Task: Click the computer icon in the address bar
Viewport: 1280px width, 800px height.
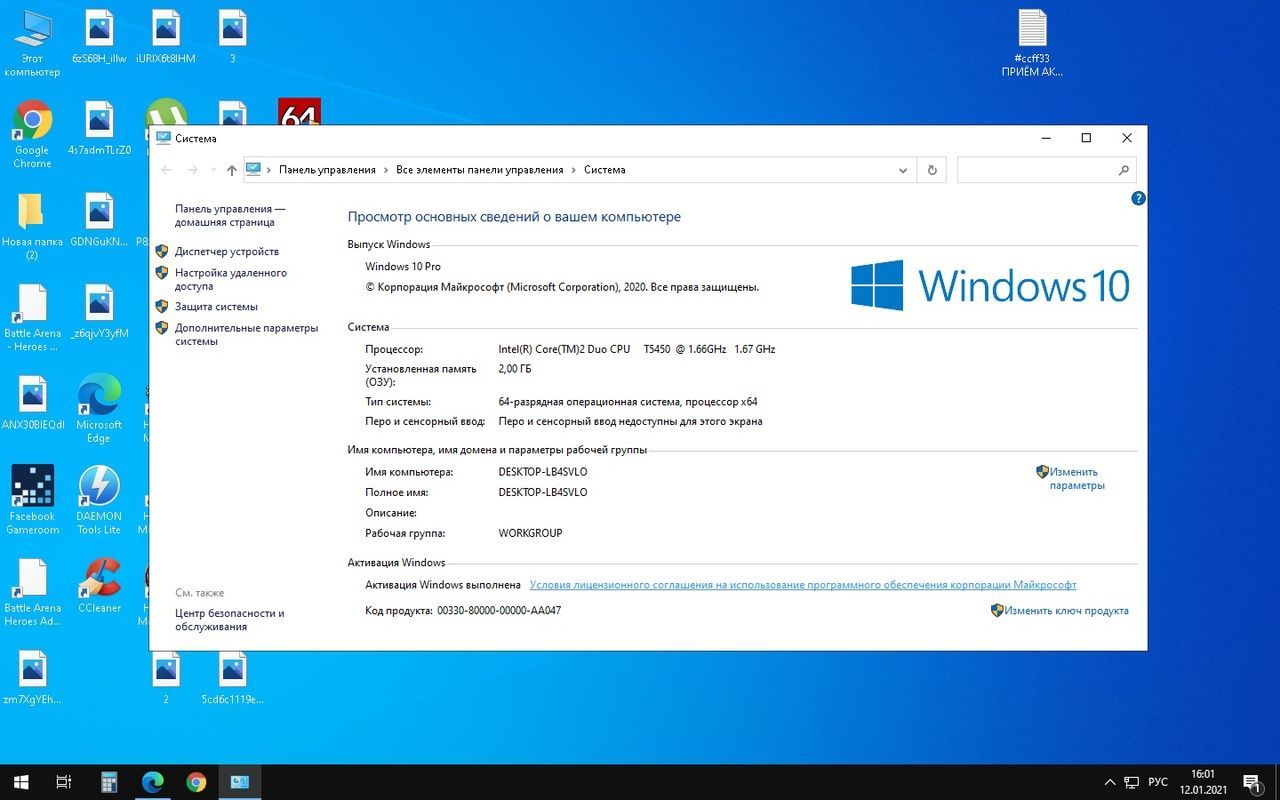Action: [254, 169]
